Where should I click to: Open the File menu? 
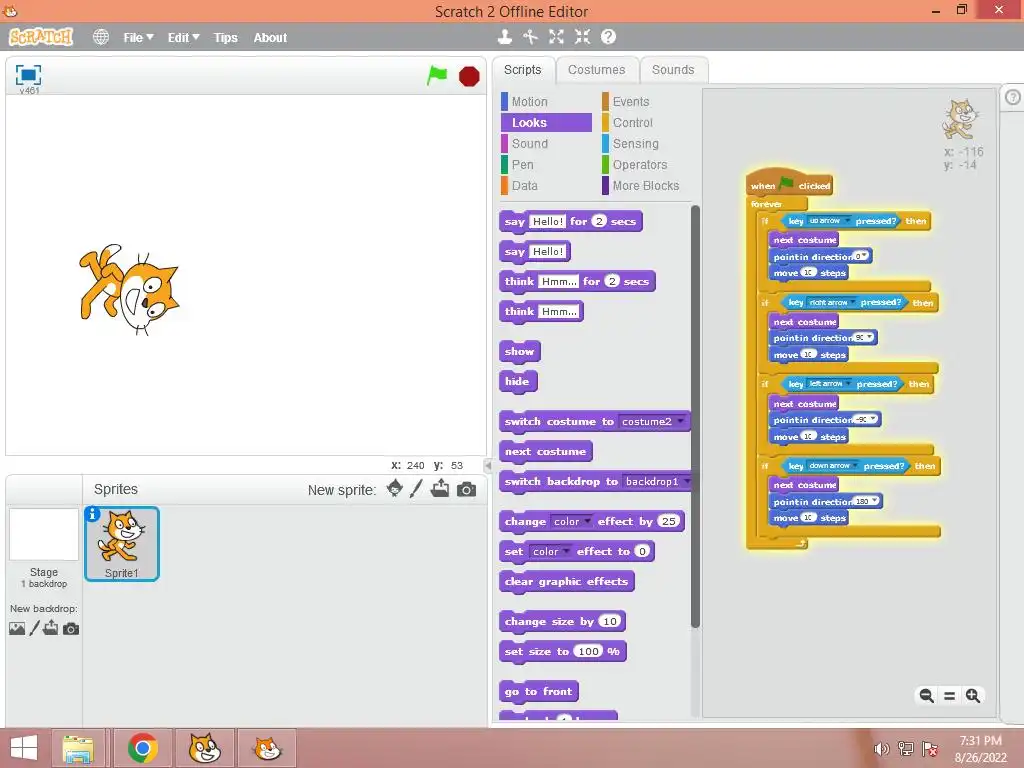138,38
